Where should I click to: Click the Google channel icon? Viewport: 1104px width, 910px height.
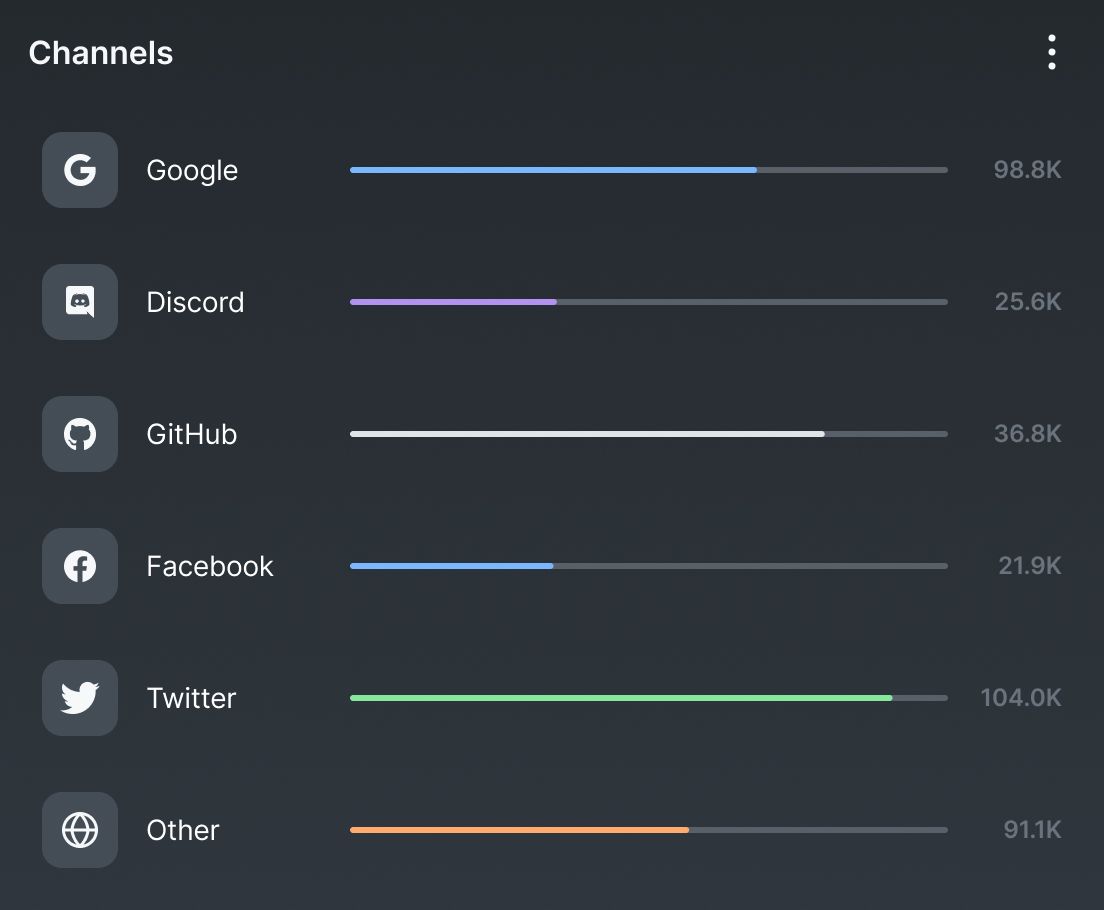pos(80,170)
